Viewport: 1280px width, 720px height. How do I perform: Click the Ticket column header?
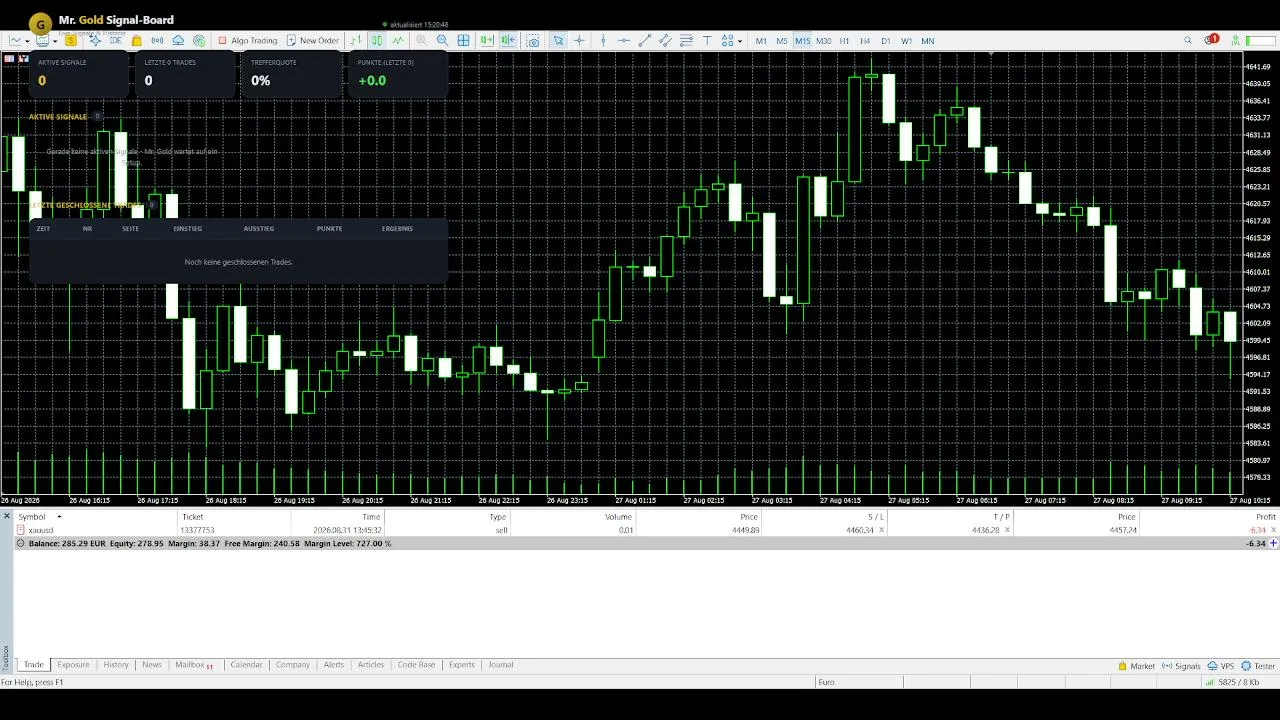(x=193, y=517)
